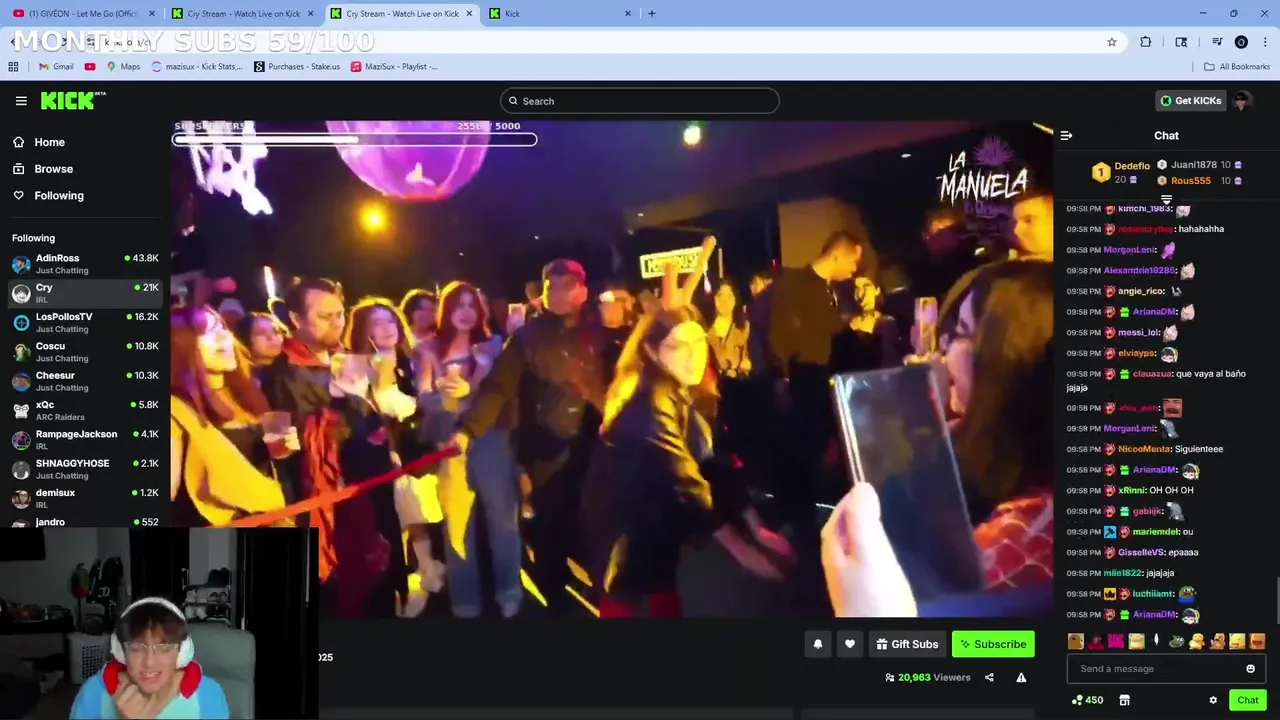
Task: Open the user profile avatar top right
Action: 1242,100
